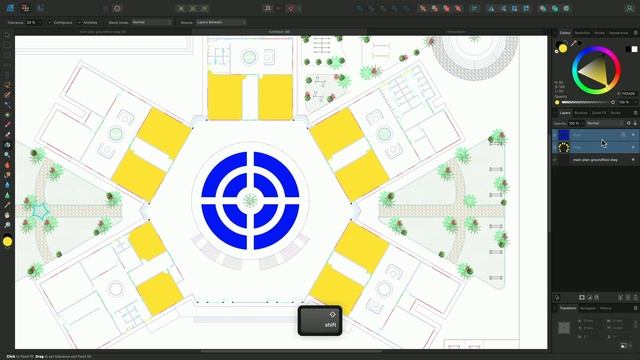The image size is (640, 360).
Task: Open the History panel tab
Action: 606,308
